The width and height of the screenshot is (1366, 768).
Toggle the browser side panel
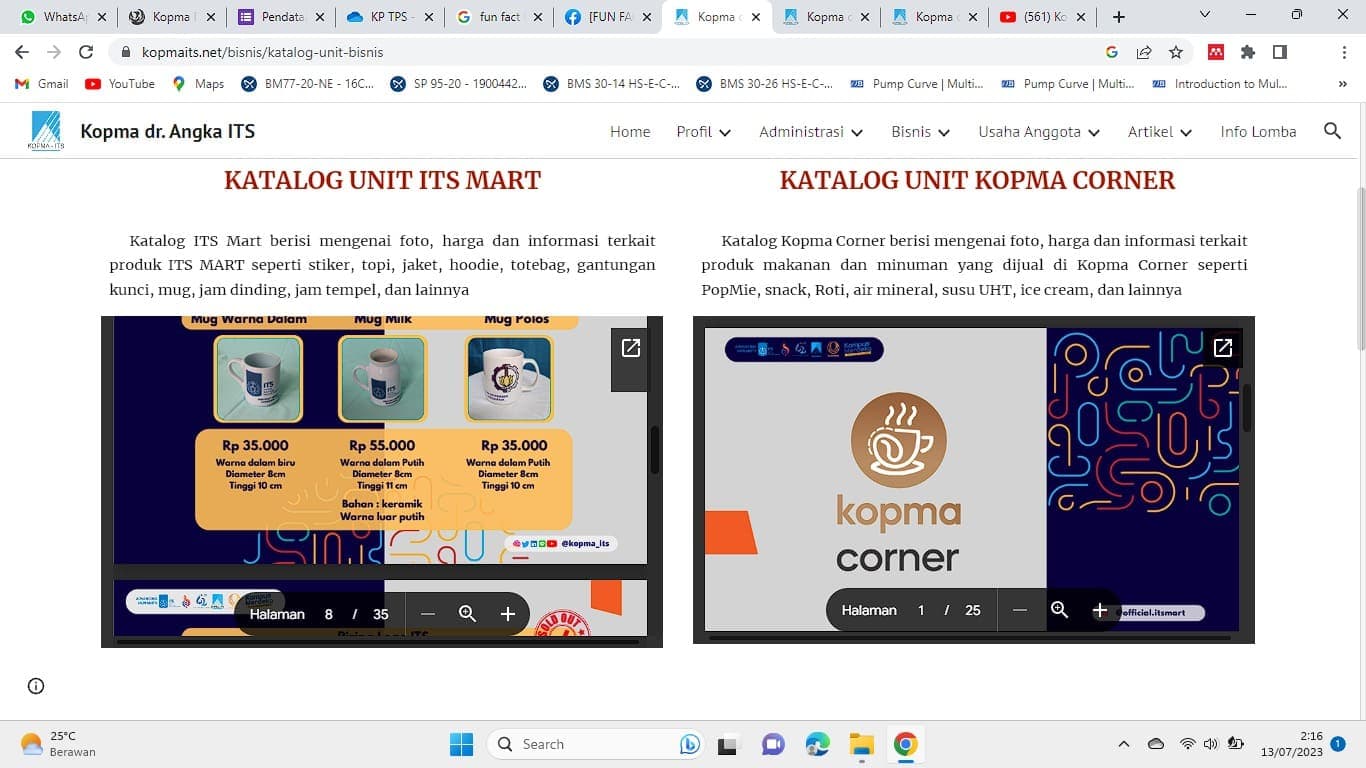(x=1280, y=52)
